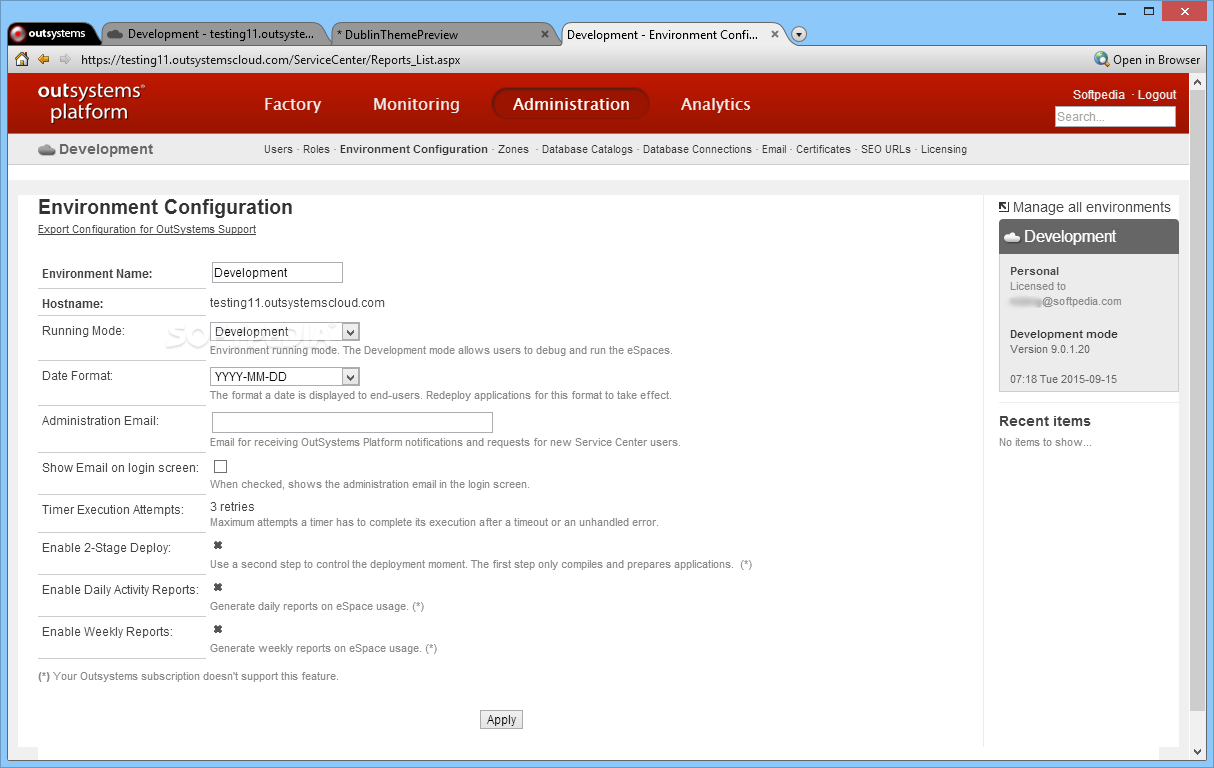Click the '3 retries' value

[x=232, y=507]
